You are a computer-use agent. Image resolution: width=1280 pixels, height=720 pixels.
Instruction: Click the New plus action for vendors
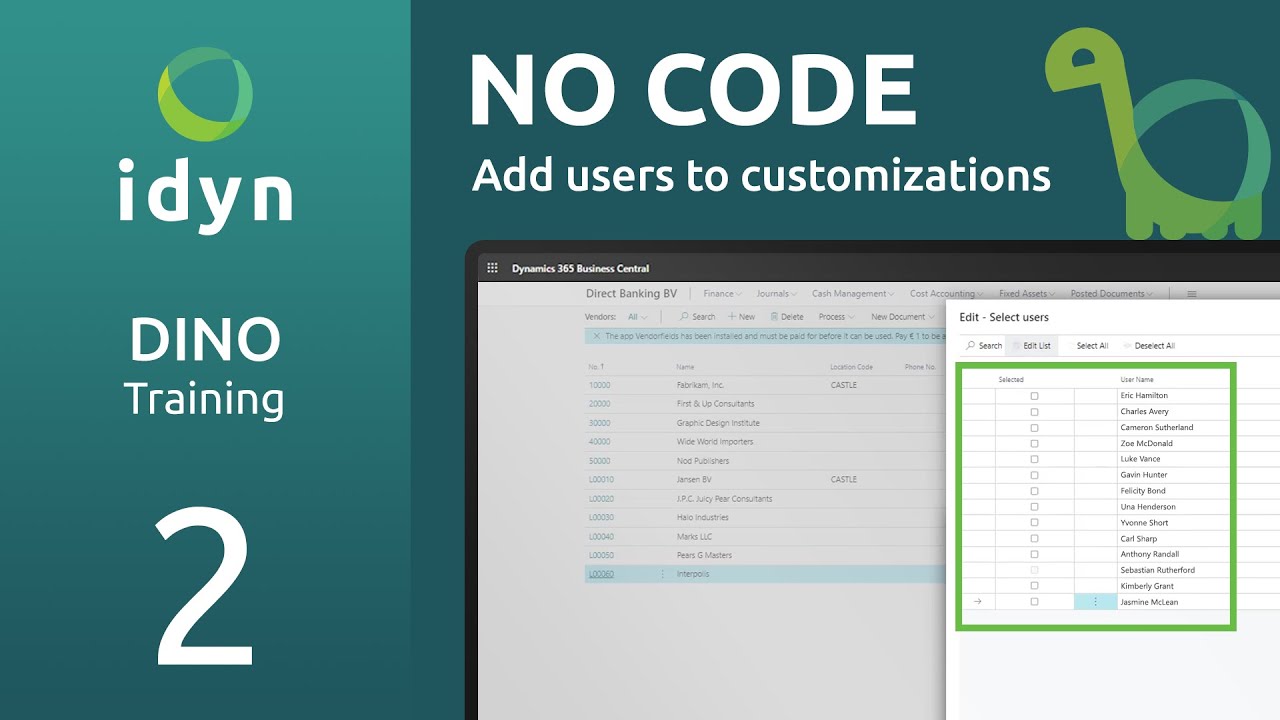[x=741, y=317]
